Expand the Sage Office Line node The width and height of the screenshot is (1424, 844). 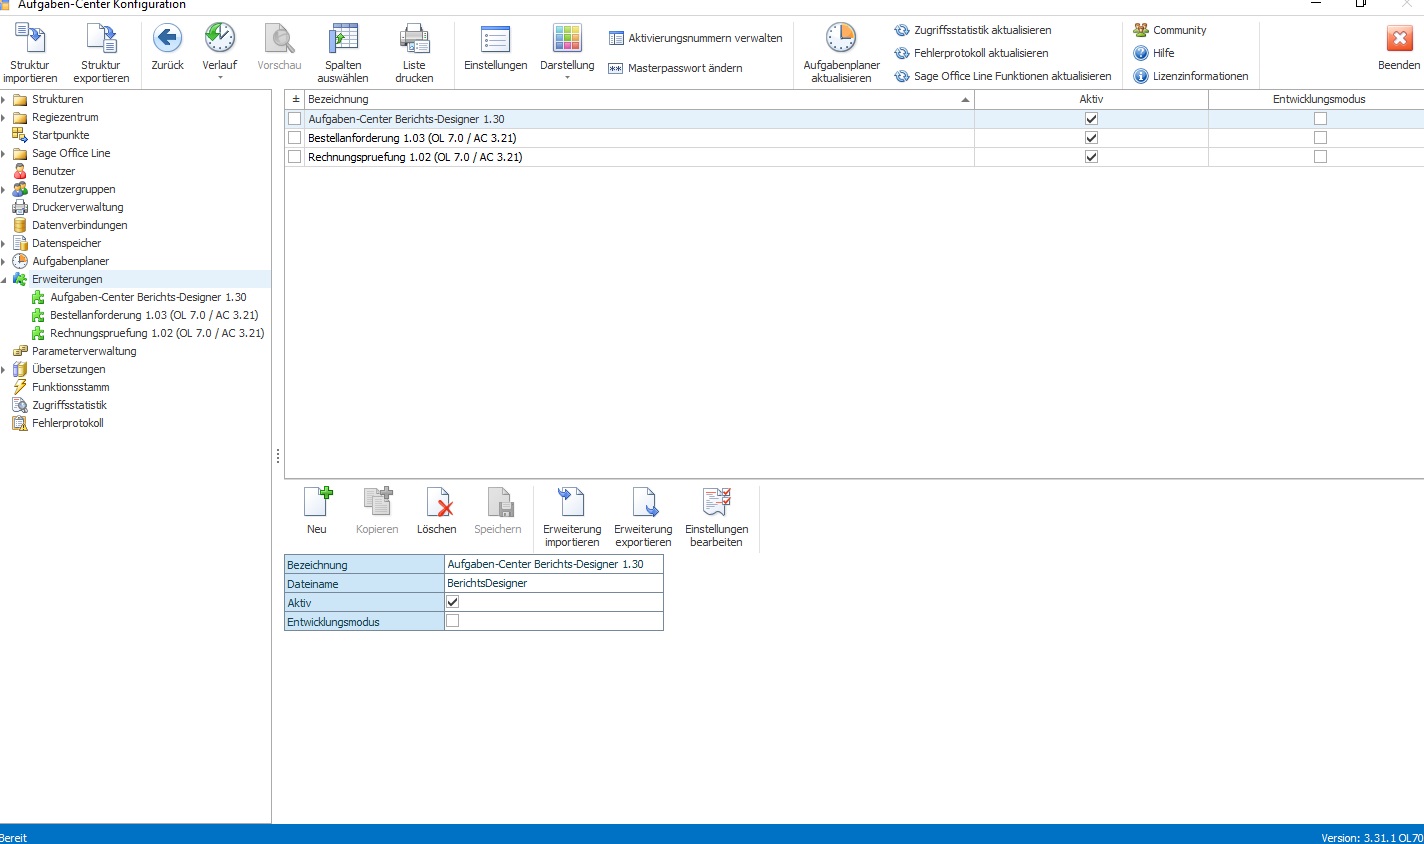pyautogui.click(x=4, y=154)
